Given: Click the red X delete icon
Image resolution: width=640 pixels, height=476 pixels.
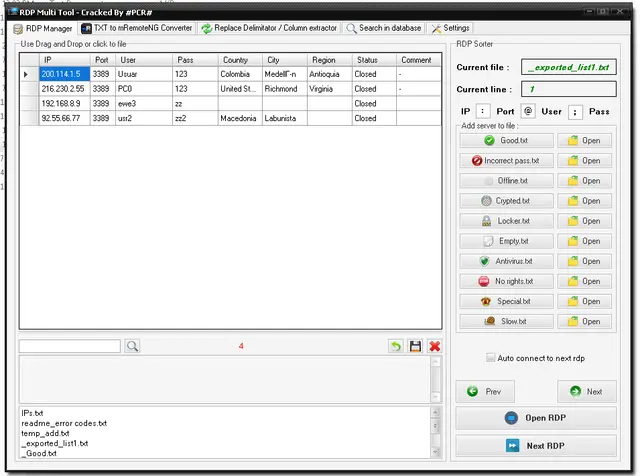Looking at the screenshot, I should coord(435,346).
